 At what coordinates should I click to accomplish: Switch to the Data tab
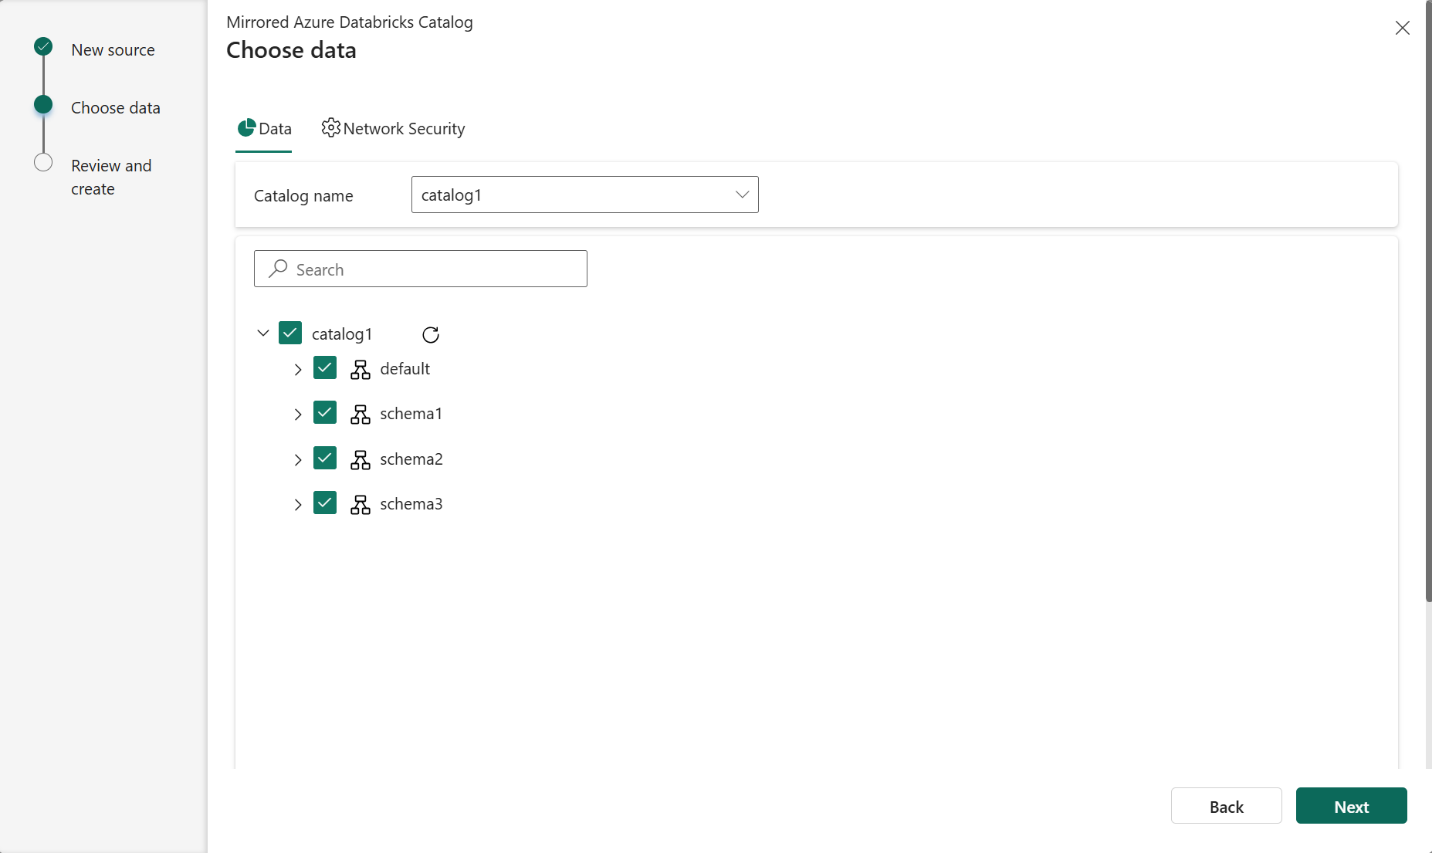(x=264, y=128)
